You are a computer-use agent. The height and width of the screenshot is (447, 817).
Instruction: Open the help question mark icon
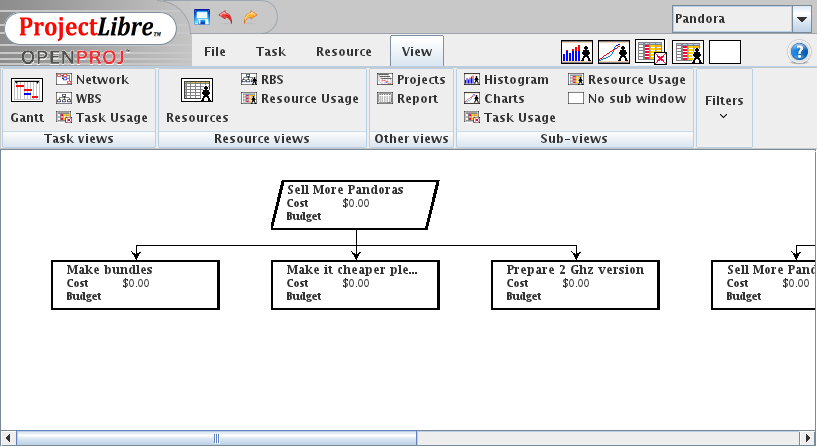(x=799, y=52)
